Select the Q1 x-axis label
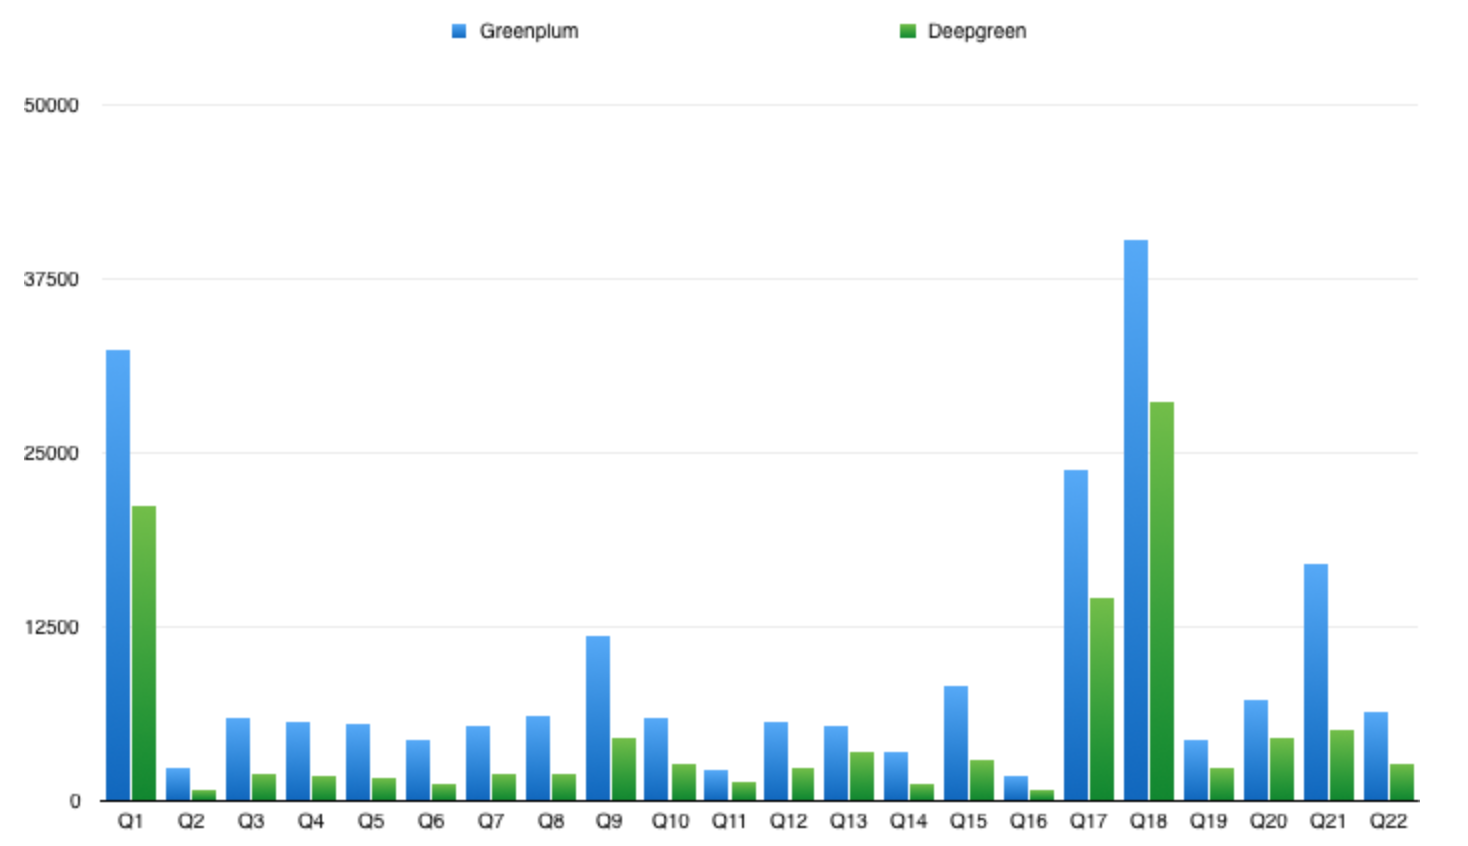This screenshot has width=1468, height=846. pos(131,821)
